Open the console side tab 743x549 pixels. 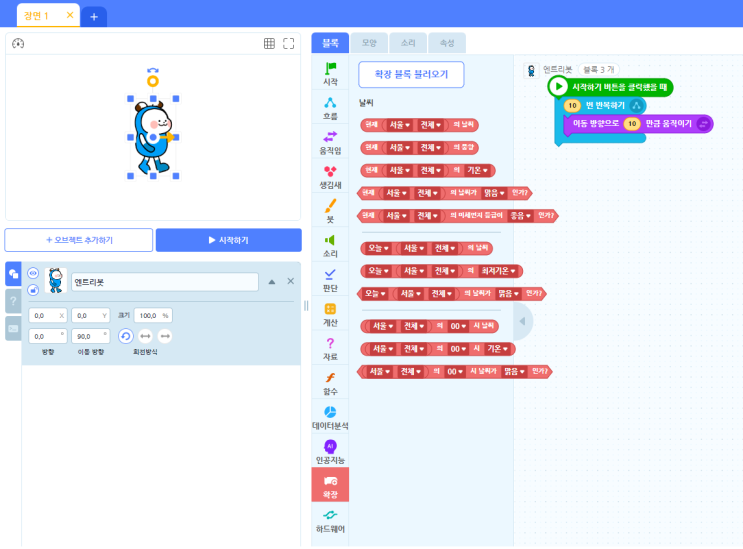pos(13,328)
